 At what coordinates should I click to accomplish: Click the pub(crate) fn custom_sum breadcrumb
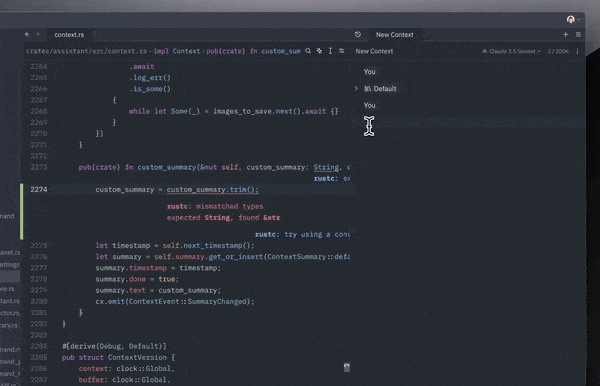(x=253, y=51)
